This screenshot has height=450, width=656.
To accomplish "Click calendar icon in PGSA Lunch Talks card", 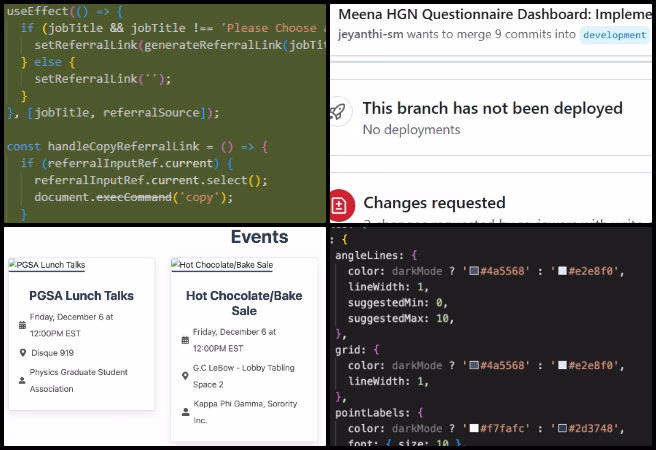I will [22, 325].
